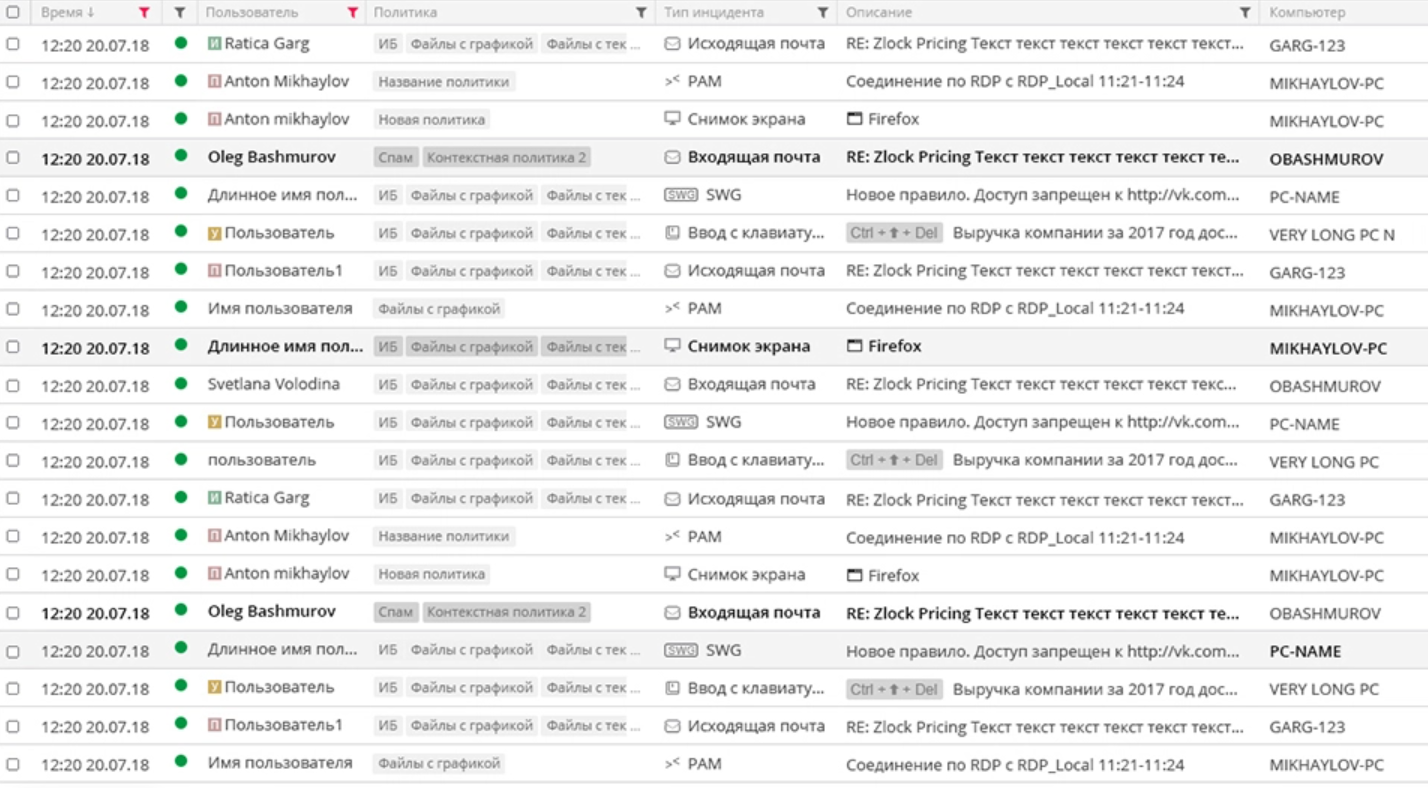Click the window icon beside bold Firefox
1428x788 pixels.
point(854,346)
